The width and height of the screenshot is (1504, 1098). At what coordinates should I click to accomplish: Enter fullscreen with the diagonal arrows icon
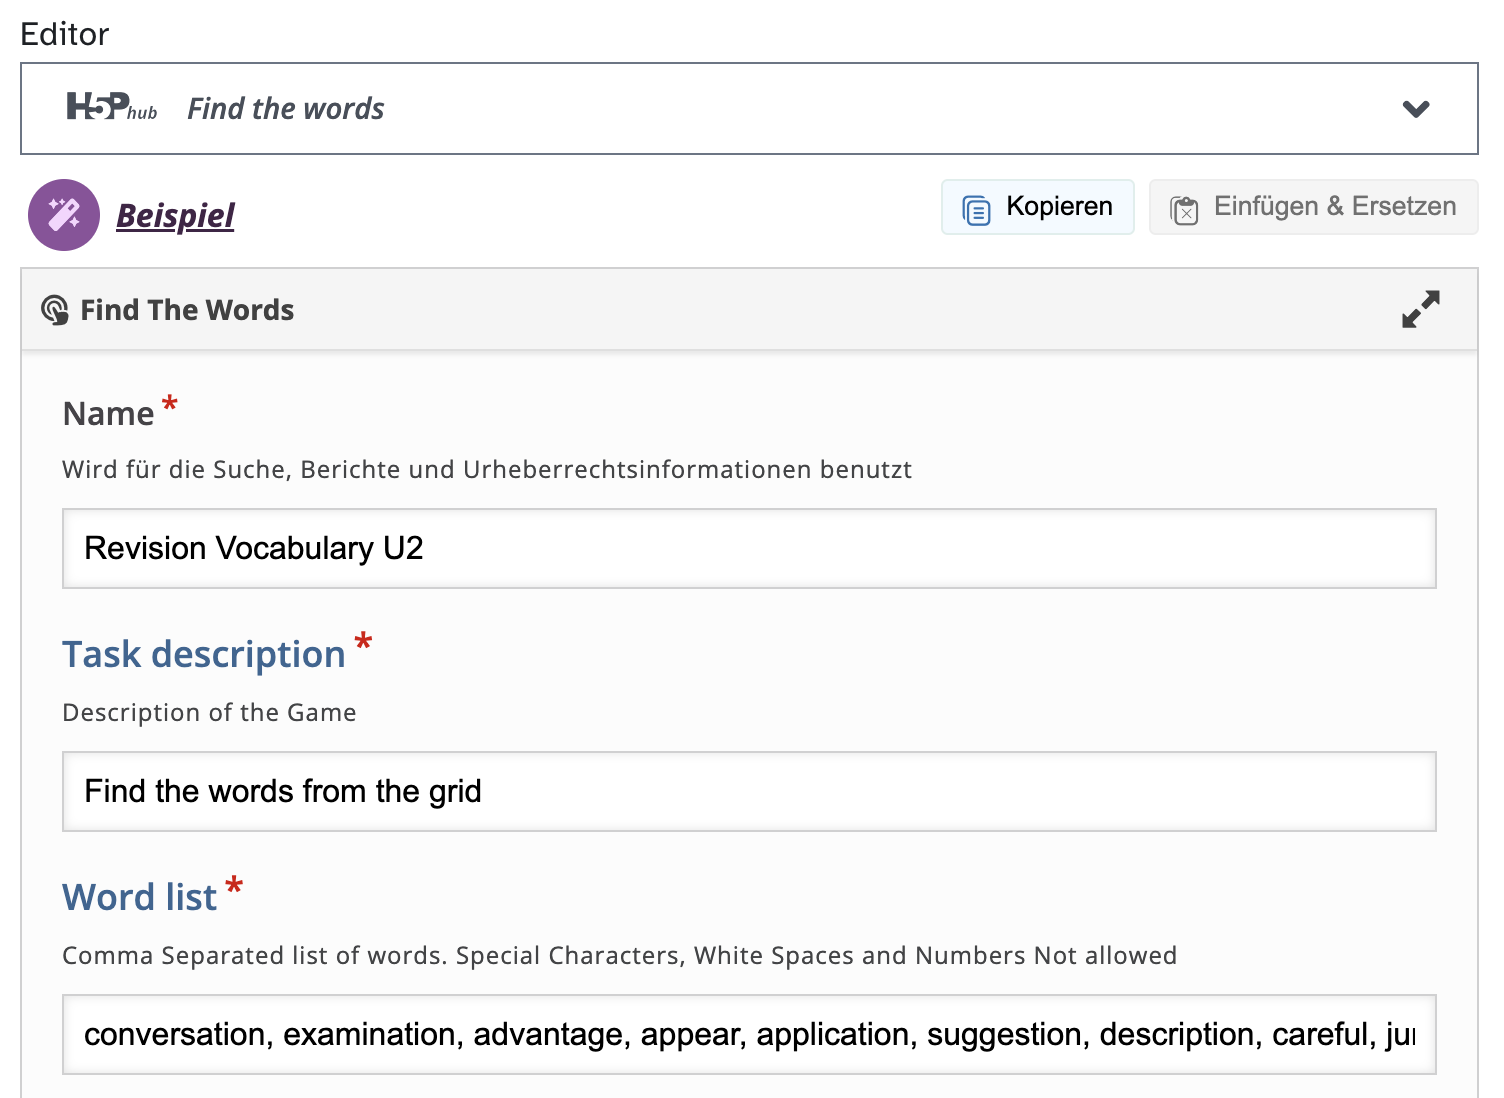tap(1420, 310)
